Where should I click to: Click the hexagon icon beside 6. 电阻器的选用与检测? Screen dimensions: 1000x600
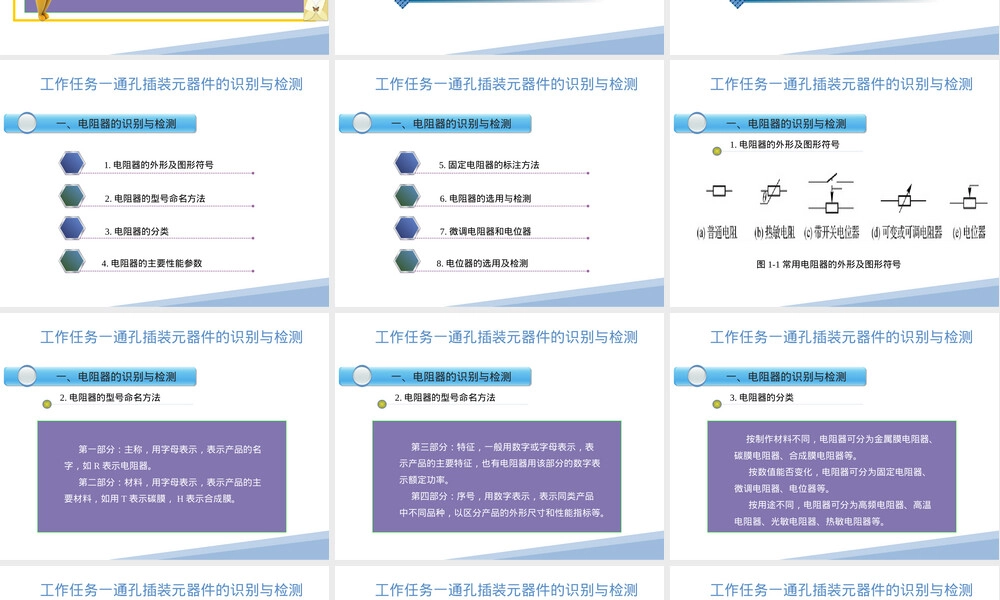pyautogui.click(x=407, y=196)
